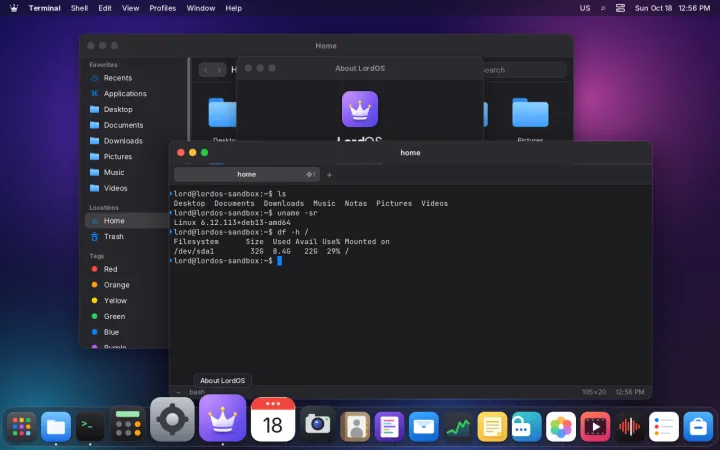This screenshot has width=720, height=450.
Task: Select Recents in the Files sidebar
Action: pyautogui.click(x=118, y=78)
